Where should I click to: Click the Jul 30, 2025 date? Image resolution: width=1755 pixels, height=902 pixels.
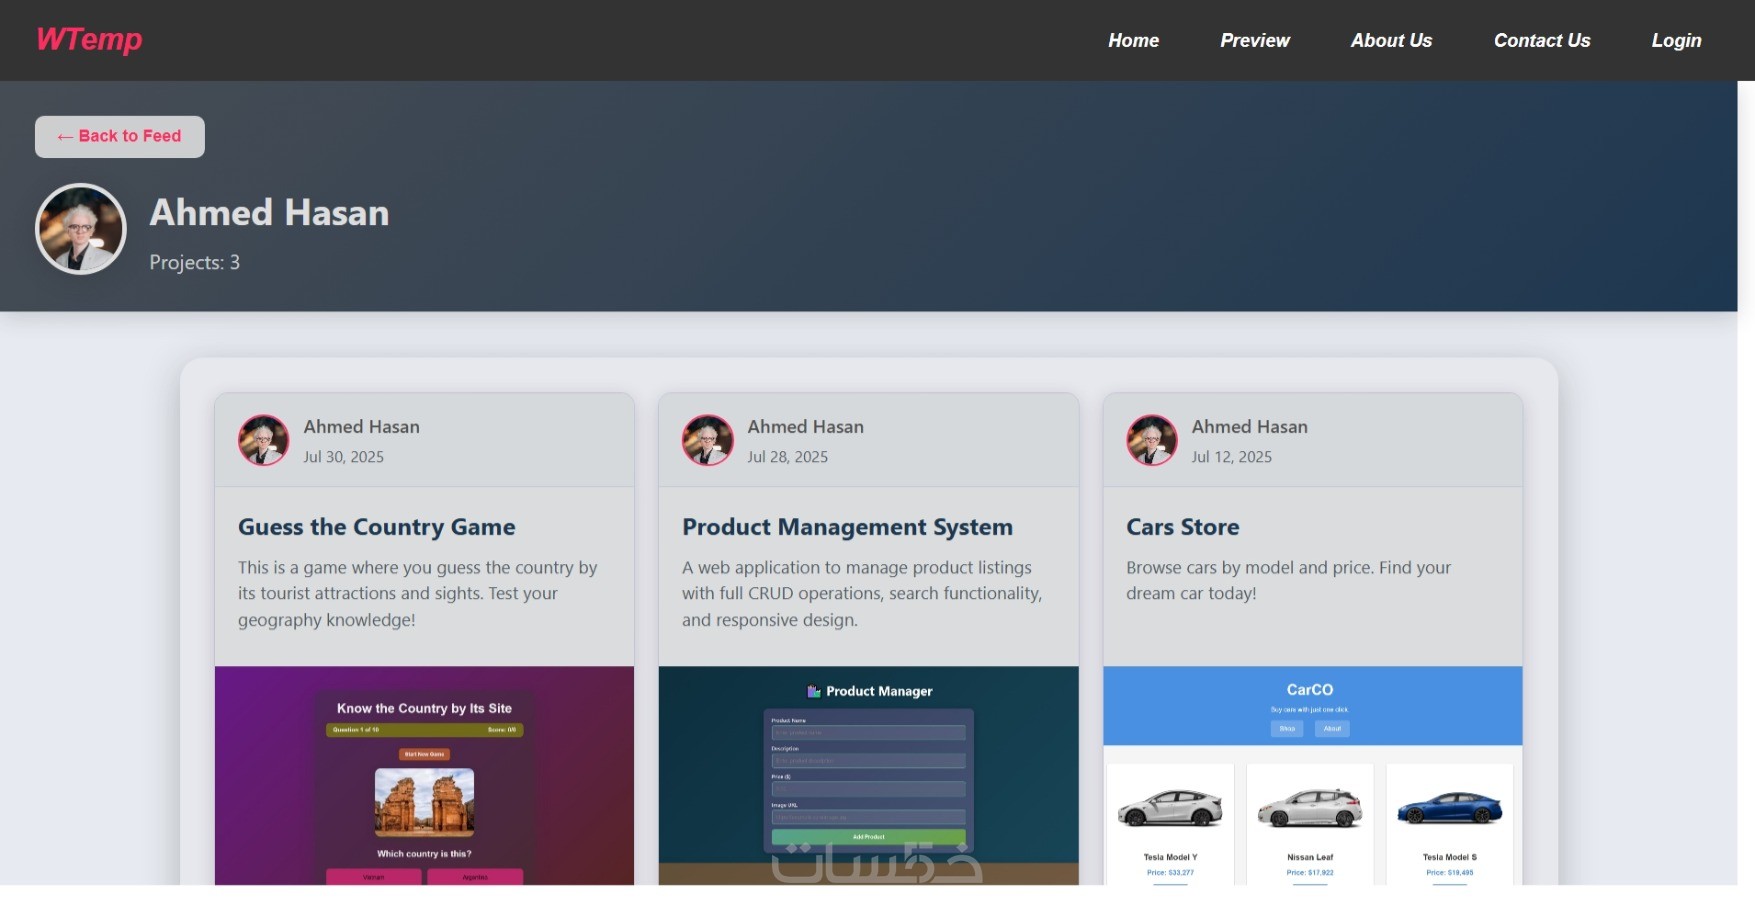[343, 456]
